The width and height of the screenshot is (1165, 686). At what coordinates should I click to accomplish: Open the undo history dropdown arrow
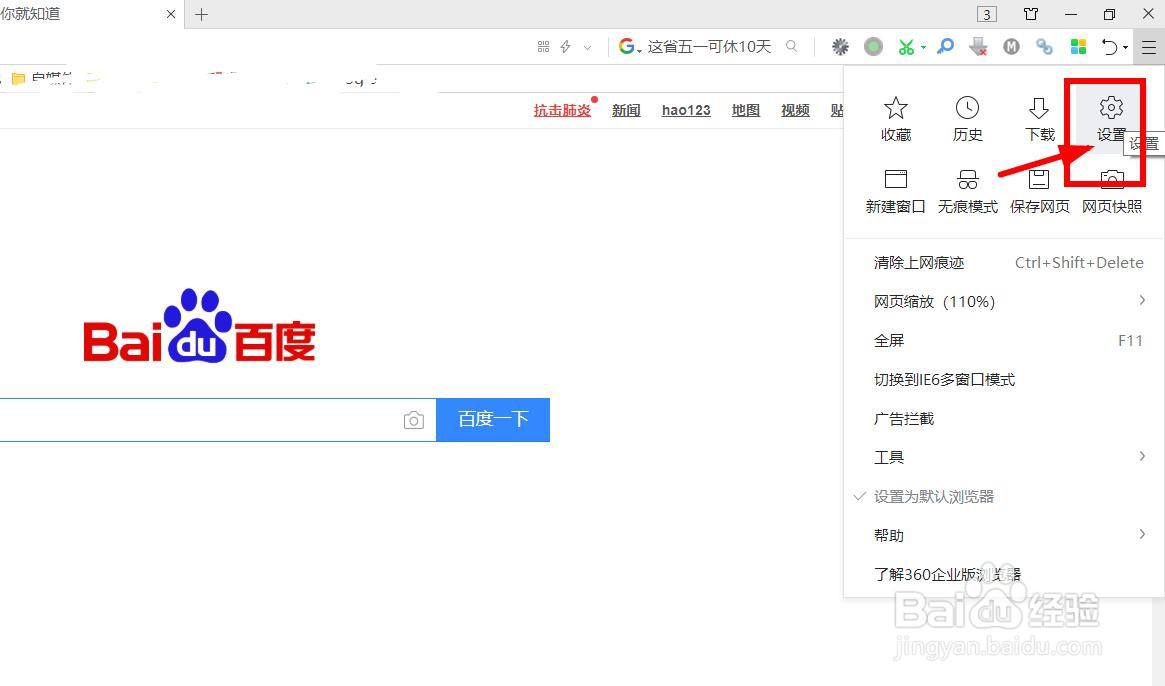pos(1126,48)
